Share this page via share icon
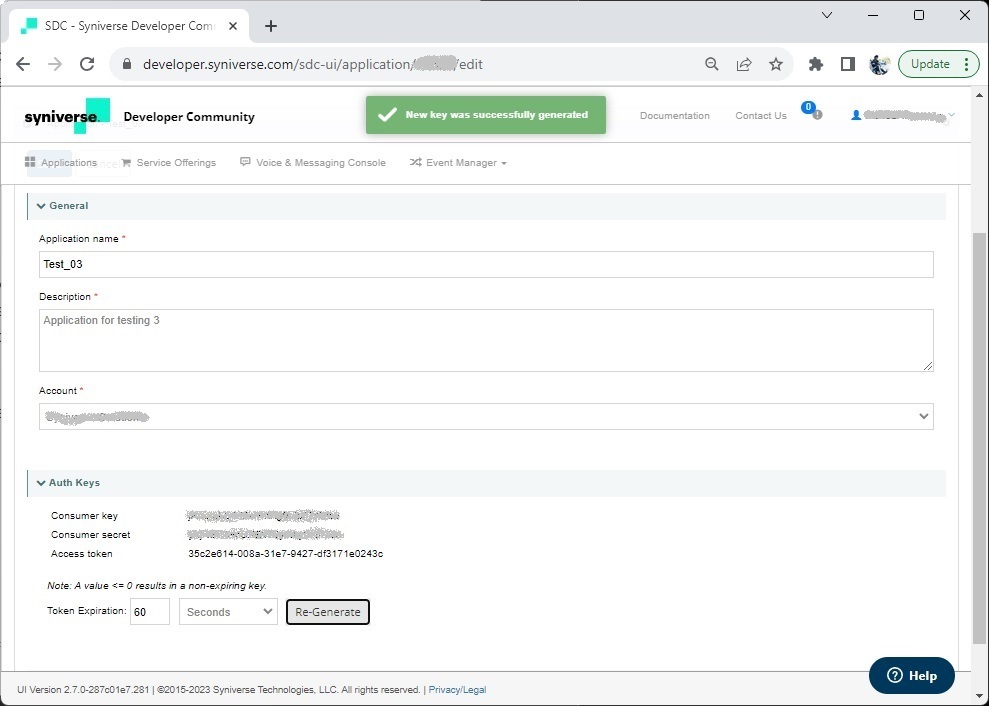The height and width of the screenshot is (706, 989). point(744,64)
